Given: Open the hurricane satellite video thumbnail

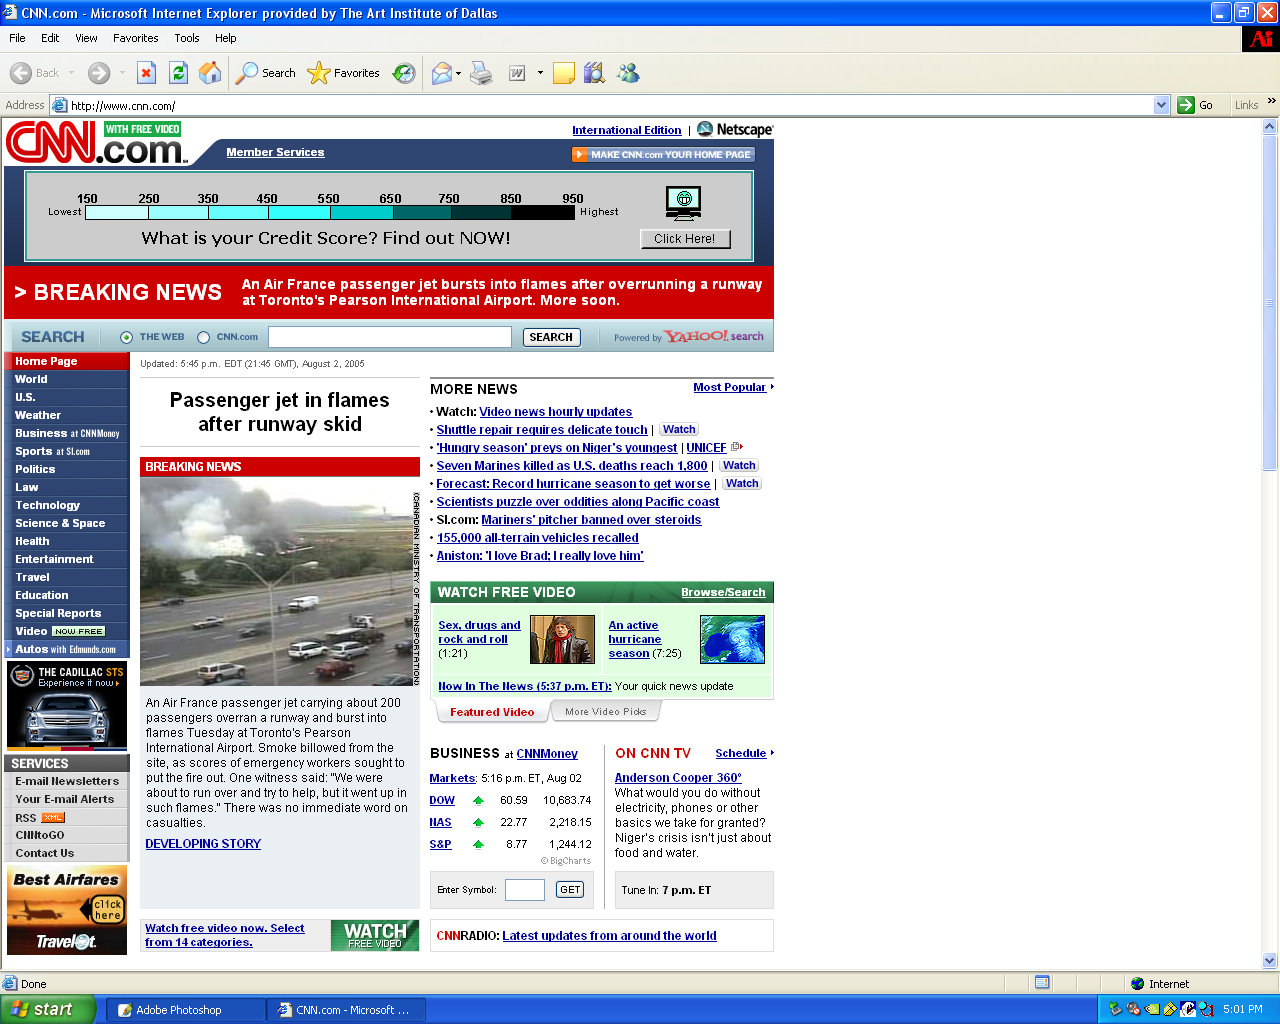Looking at the screenshot, I should (732, 639).
